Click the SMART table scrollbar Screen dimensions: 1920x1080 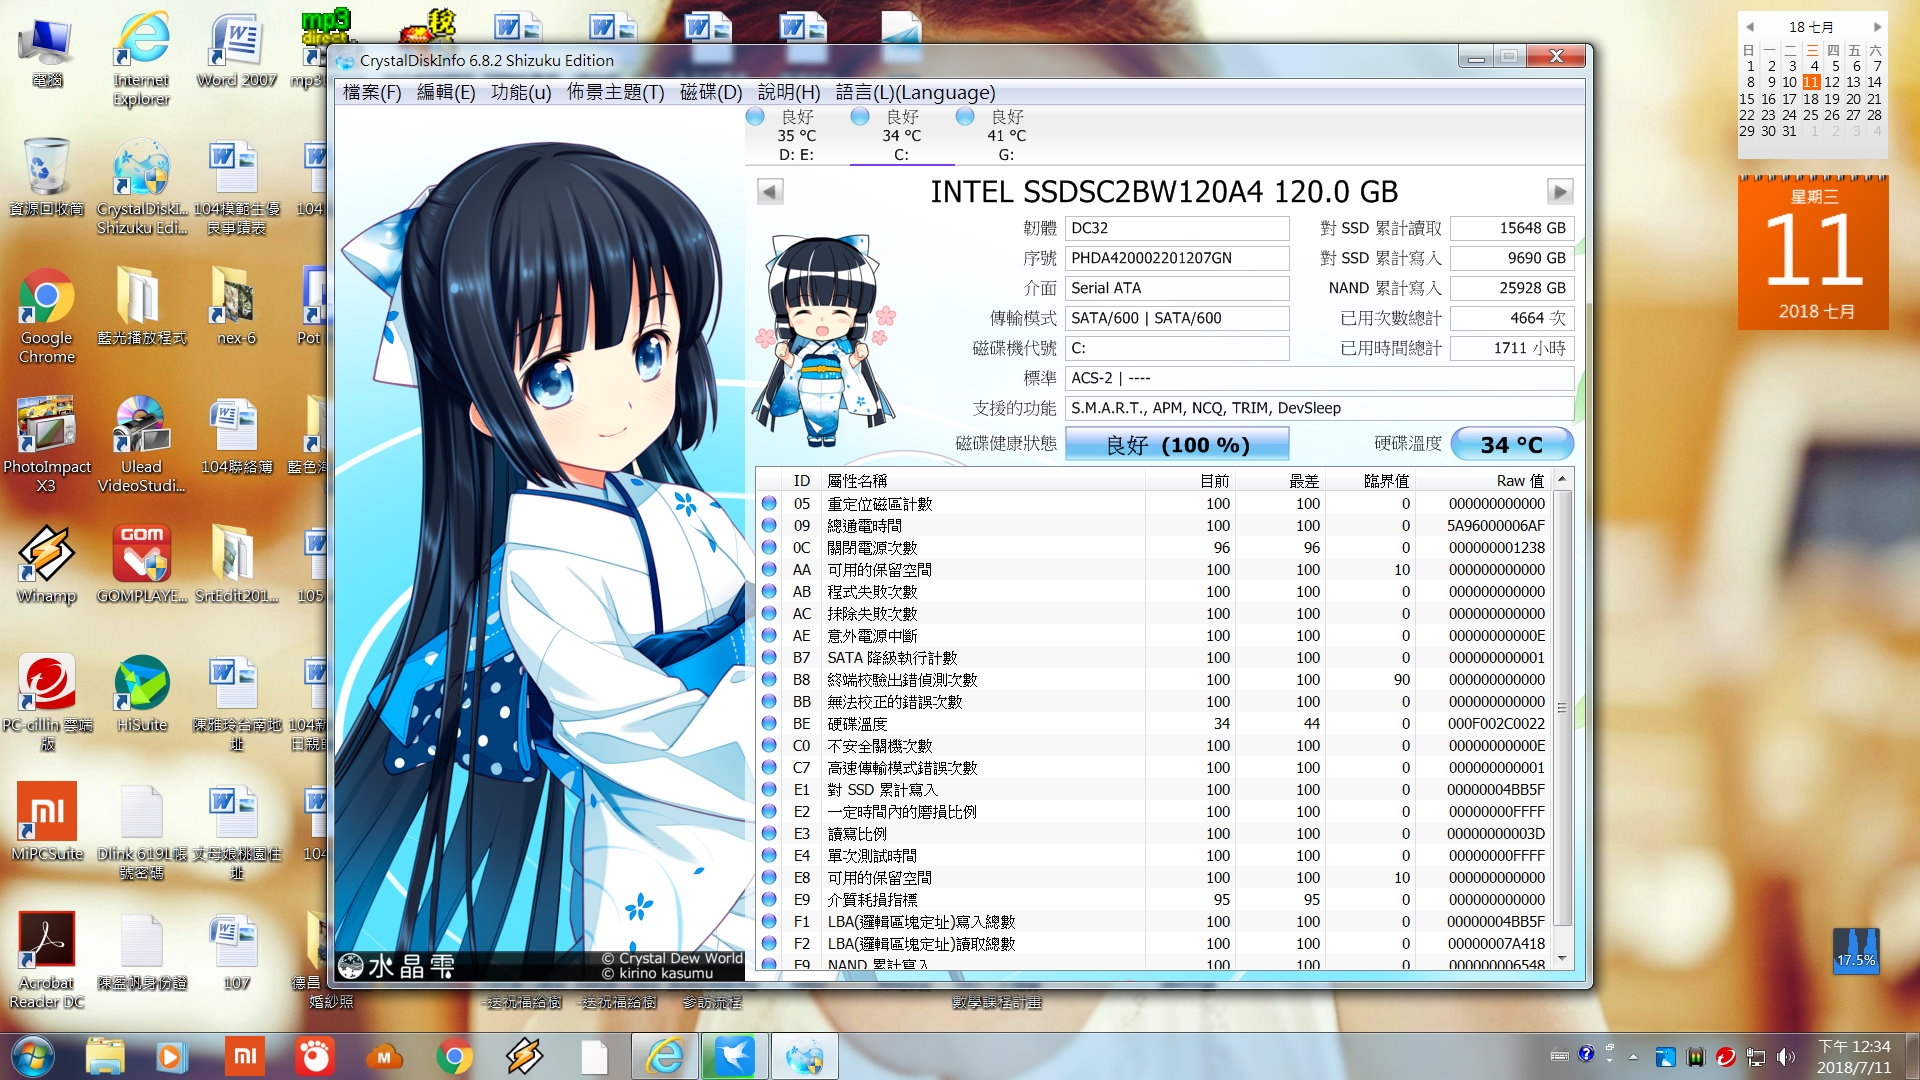[1562, 710]
